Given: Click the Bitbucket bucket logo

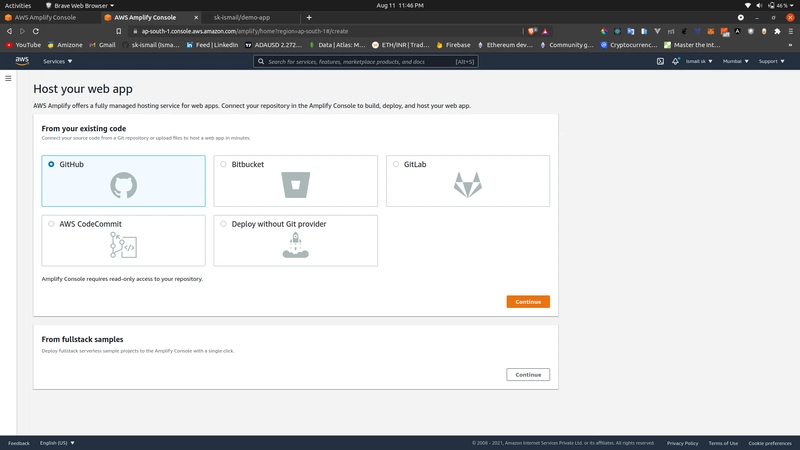Looking at the screenshot, I should coord(295,185).
